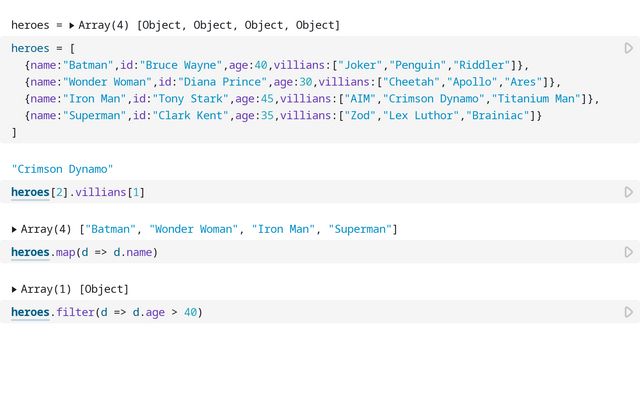
Task: Run the heroes array definition cell
Action: [628, 48]
